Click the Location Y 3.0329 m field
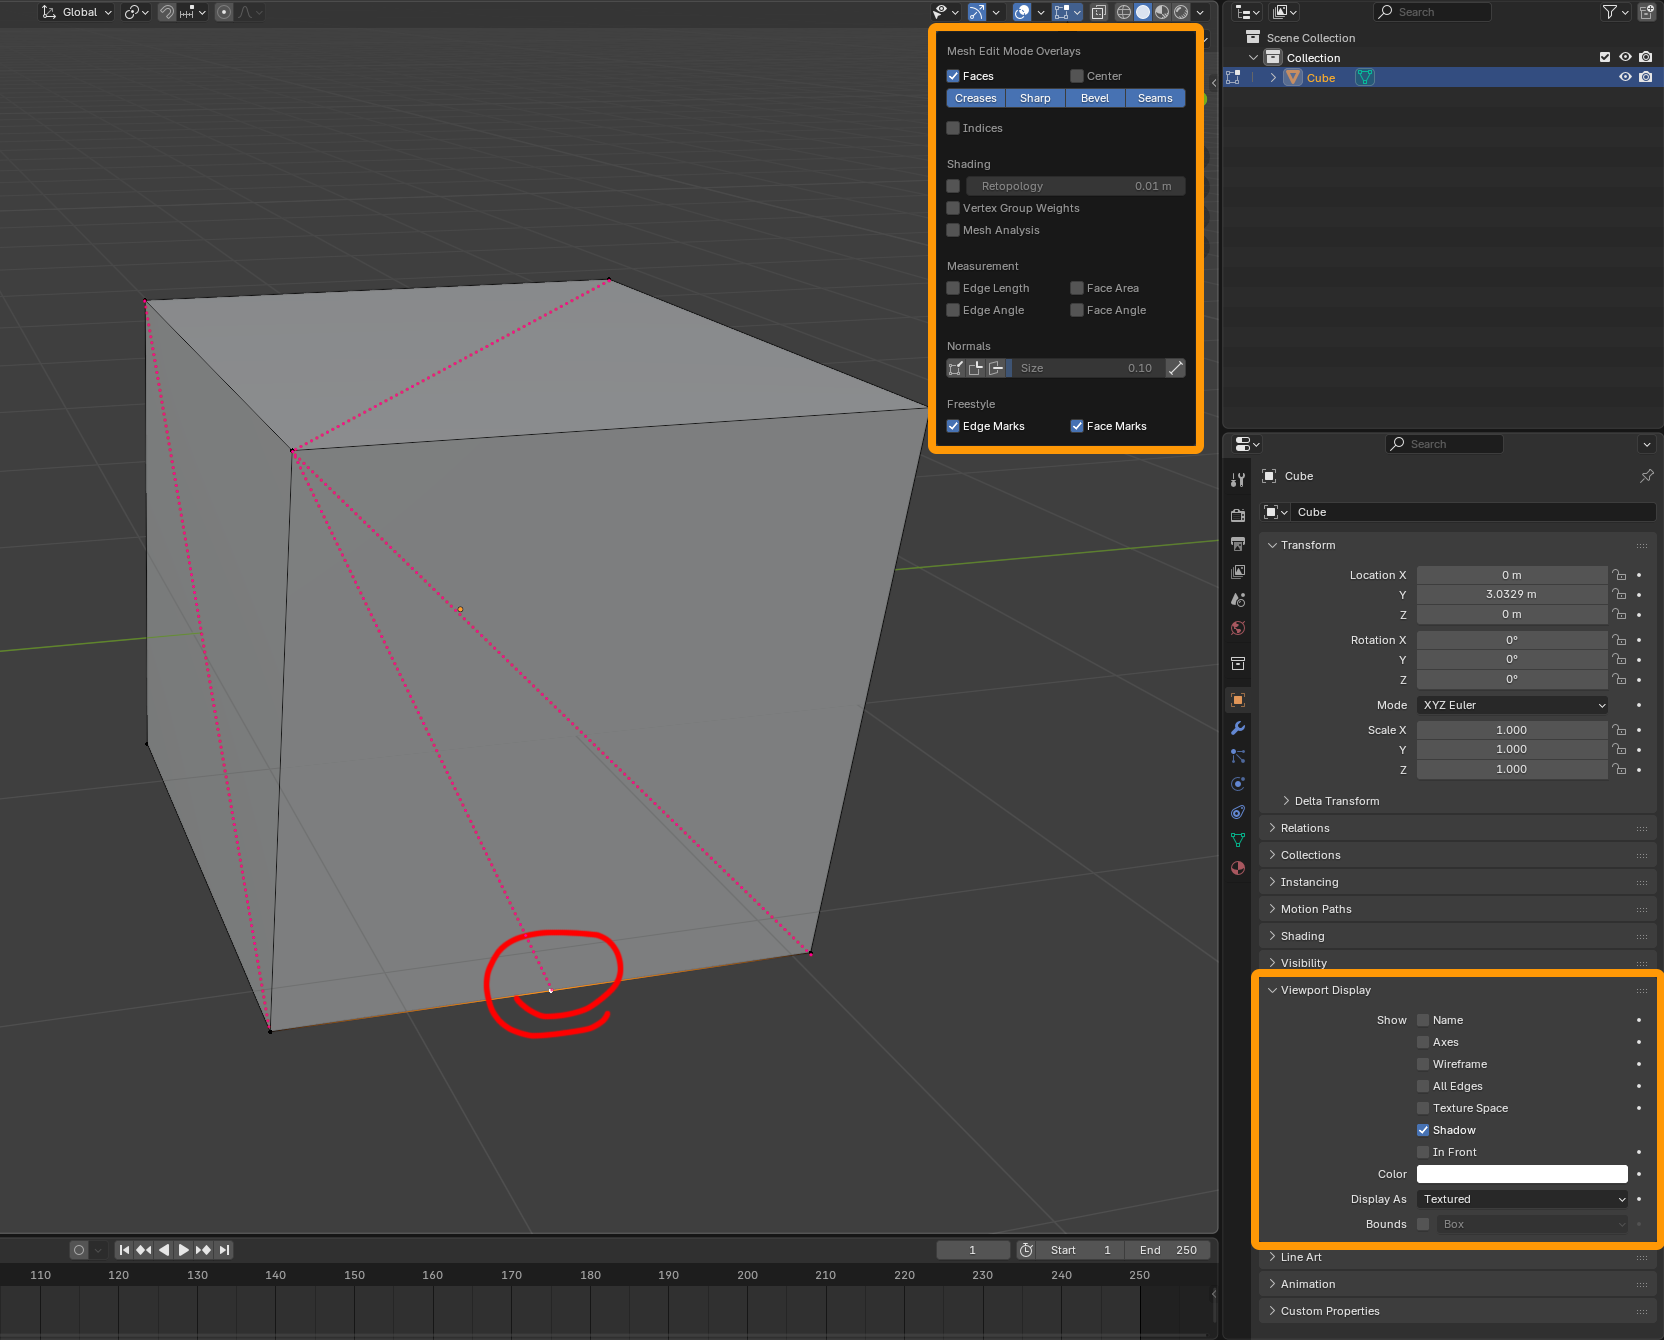Viewport: 1664px width, 1340px height. (1512, 594)
